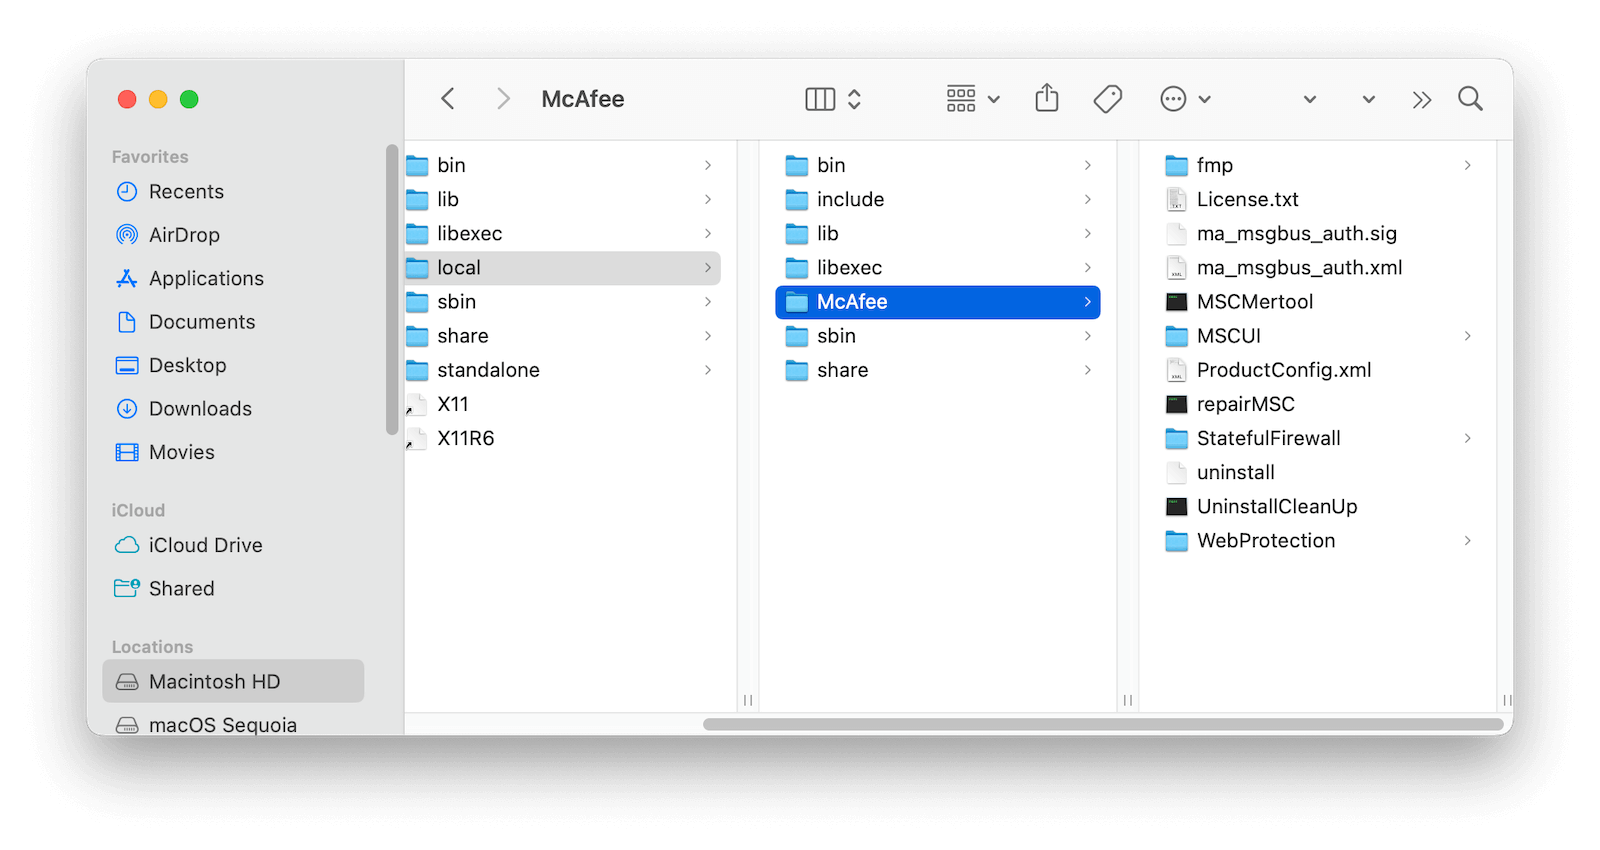Open the view switcher up-down arrows
The width and height of the screenshot is (1600, 850).
pyautogui.click(x=854, y=99)
